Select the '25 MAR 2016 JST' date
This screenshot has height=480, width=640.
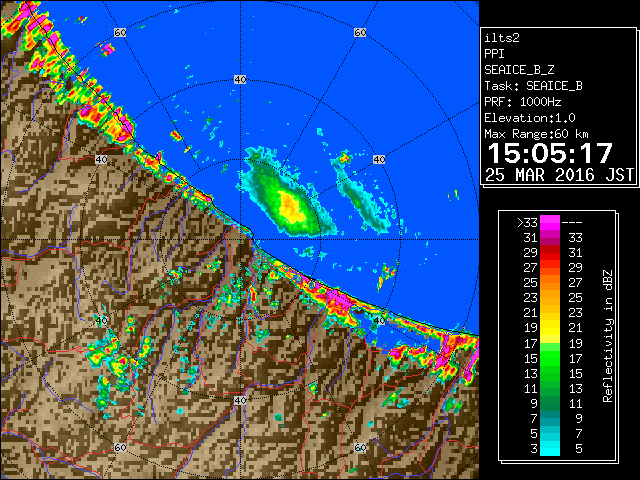[x=559, y=175]
